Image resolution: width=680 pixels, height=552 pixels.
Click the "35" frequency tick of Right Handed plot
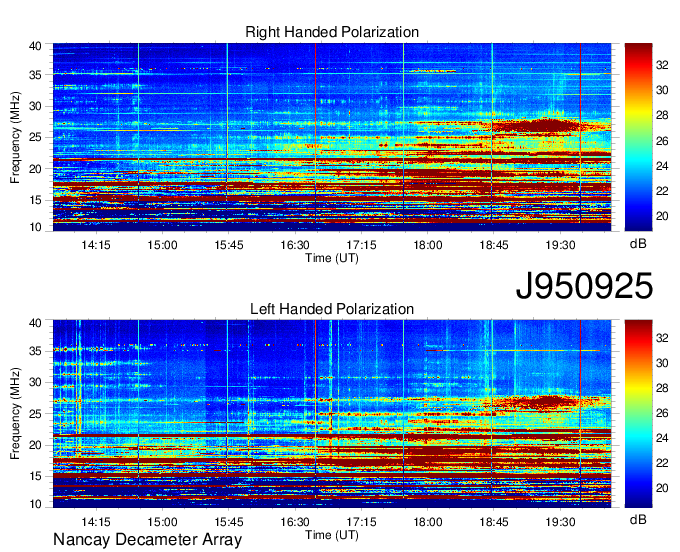[x=36, y=75]
